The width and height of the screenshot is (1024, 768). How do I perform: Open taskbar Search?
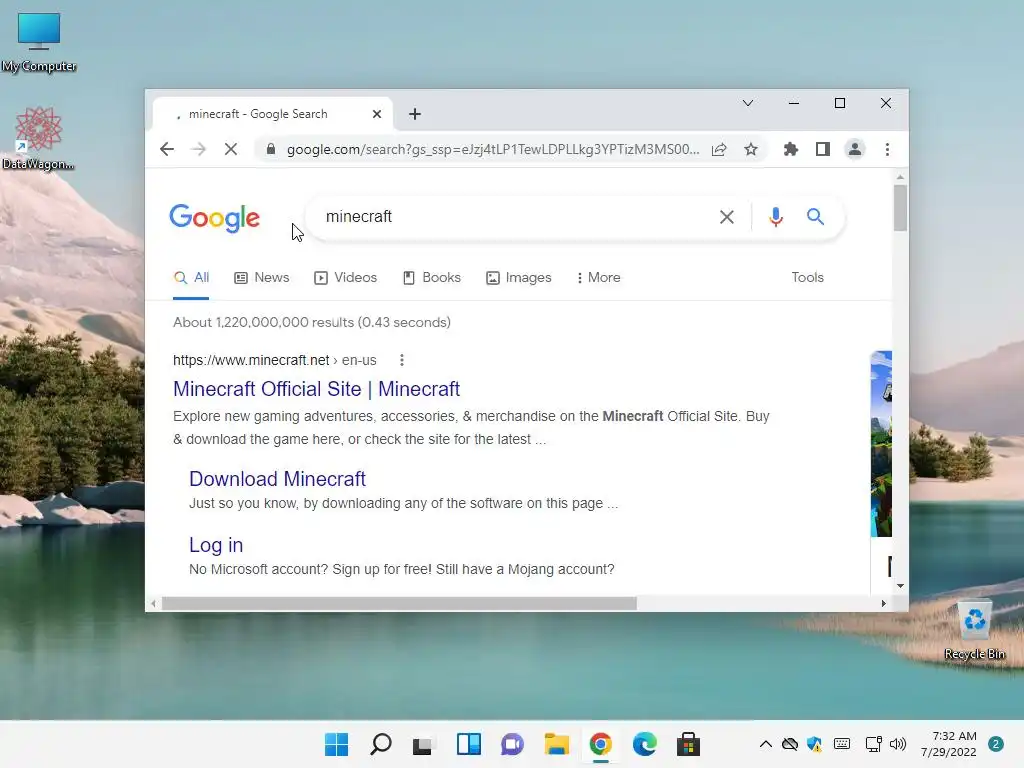coord(381,744)
